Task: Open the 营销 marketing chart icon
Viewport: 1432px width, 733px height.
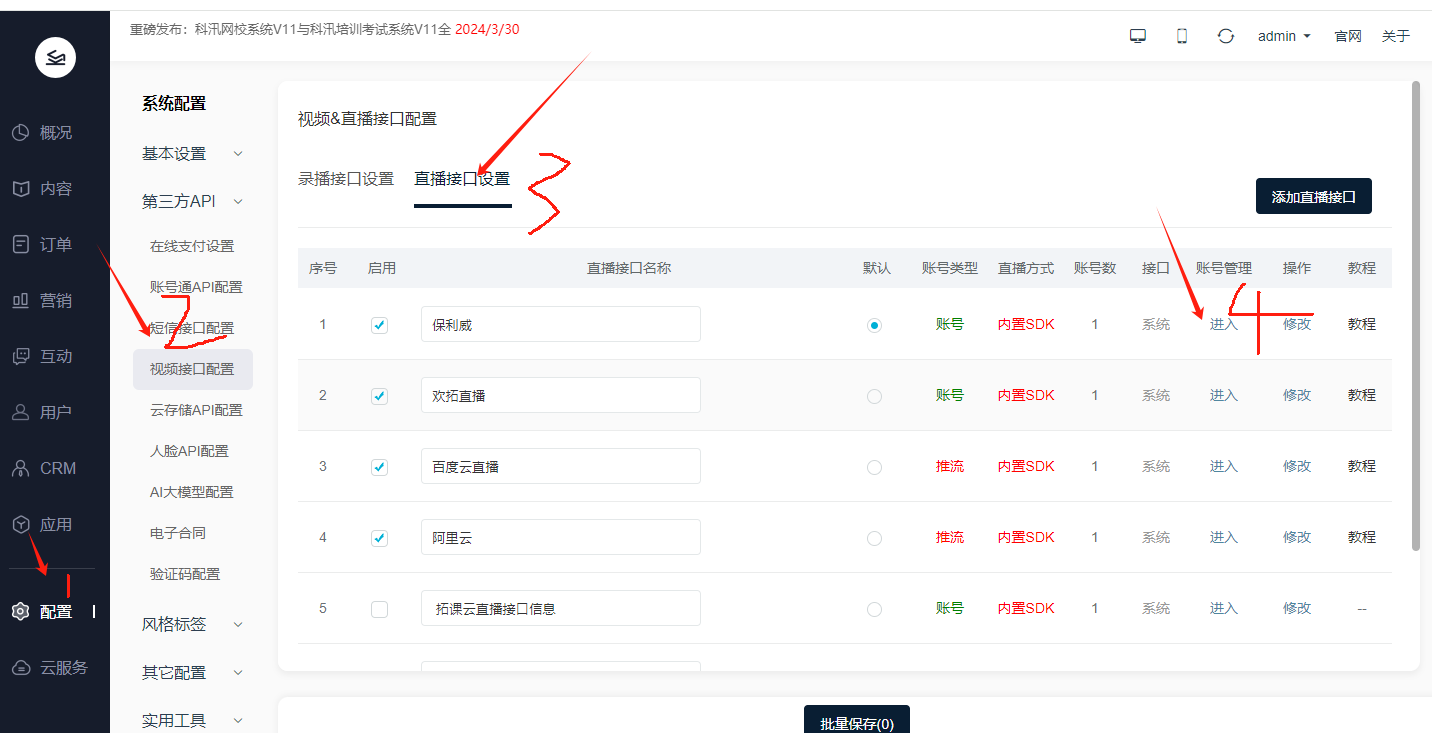Action: pos(20,301)
